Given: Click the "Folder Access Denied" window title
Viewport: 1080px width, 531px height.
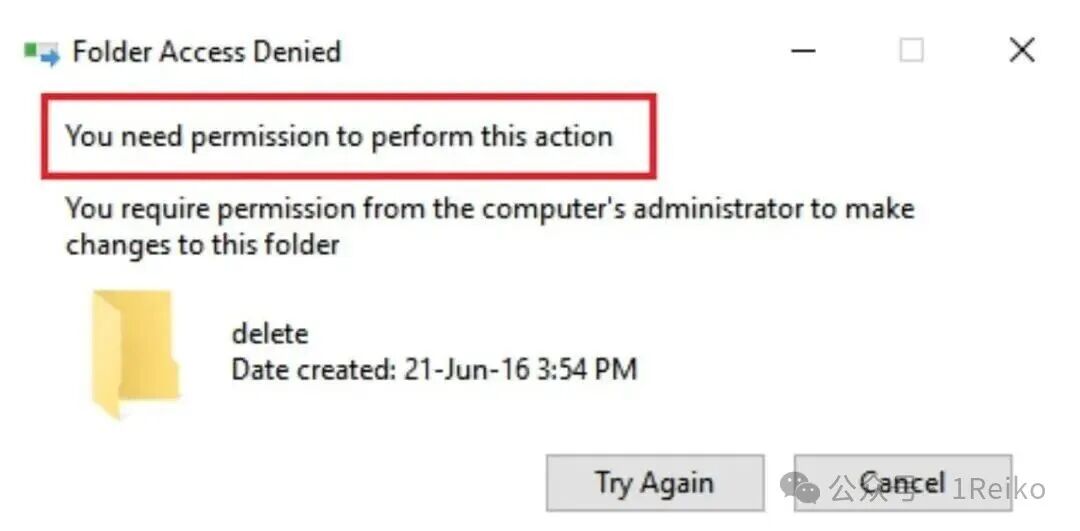Looking at the screenshot, I should point(207,52).
